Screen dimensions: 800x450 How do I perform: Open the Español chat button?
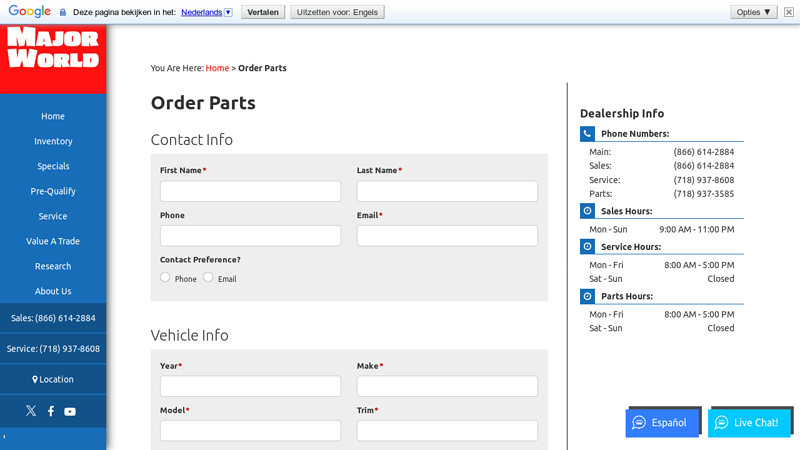click(x=662, y=422)
